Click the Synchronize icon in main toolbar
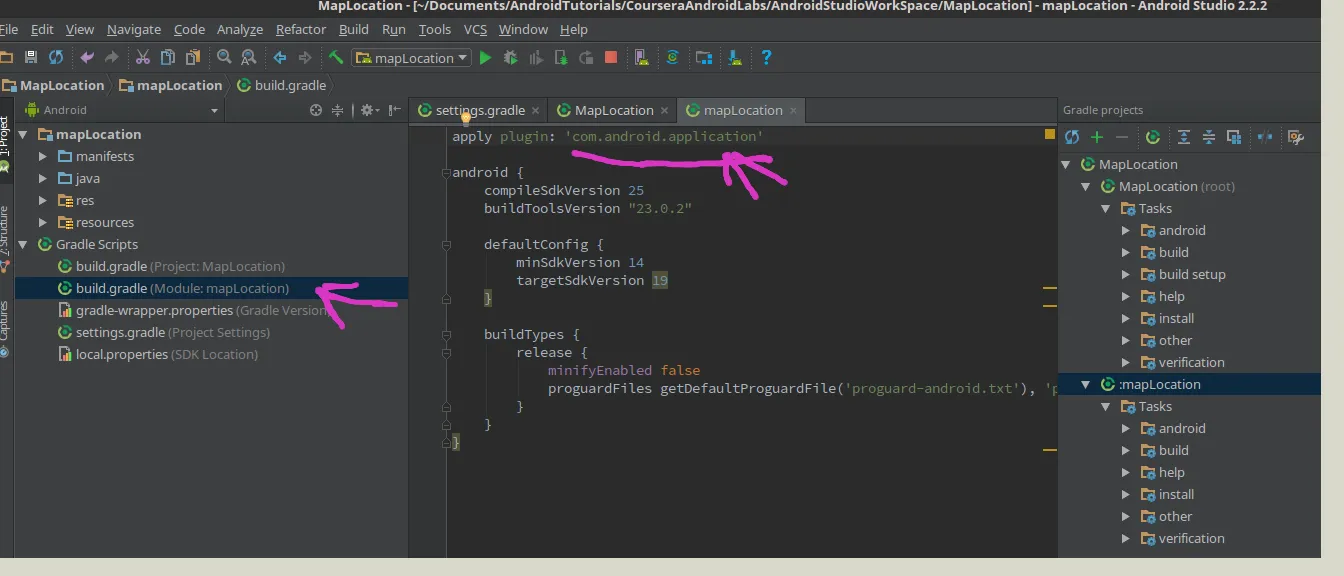 (56, 58)
